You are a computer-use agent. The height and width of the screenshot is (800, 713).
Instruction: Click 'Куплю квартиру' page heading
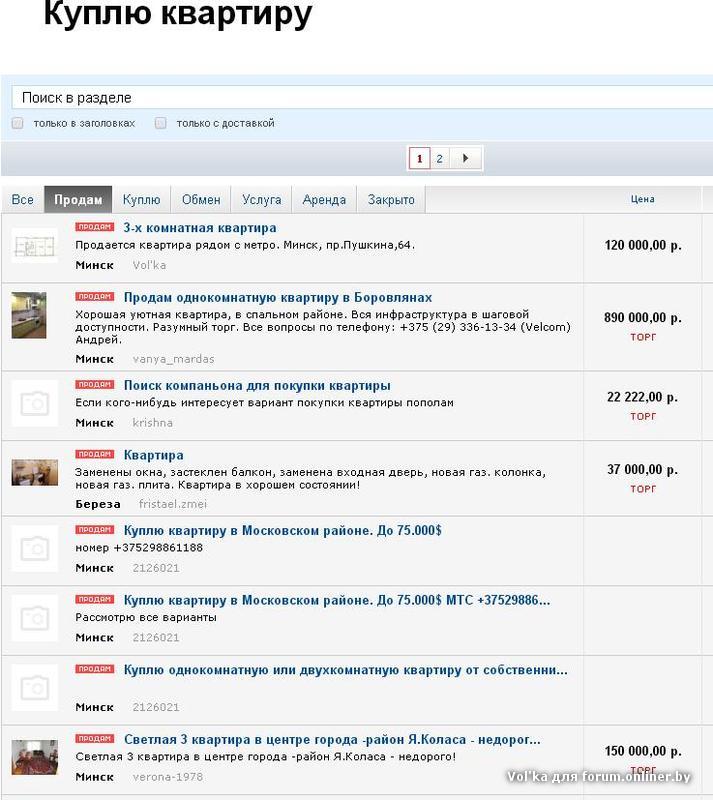(x=178, y=14)
